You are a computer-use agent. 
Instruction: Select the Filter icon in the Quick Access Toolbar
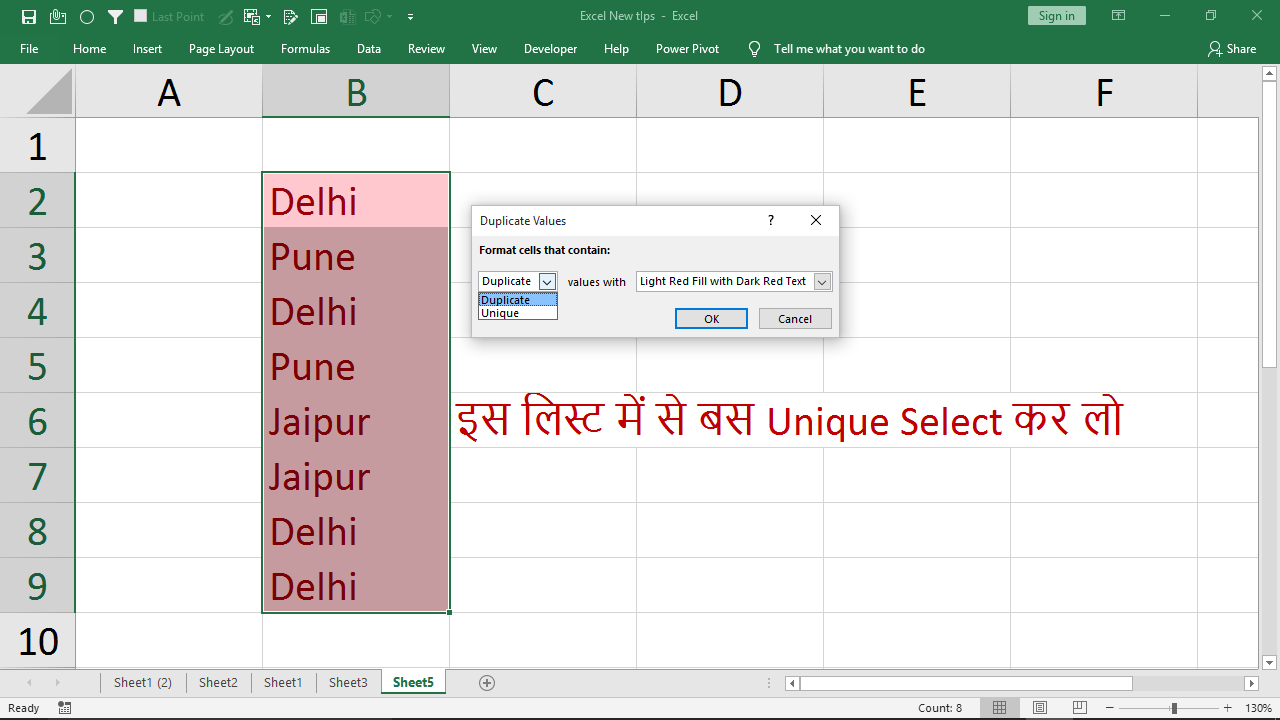click(x=114, y=16)
